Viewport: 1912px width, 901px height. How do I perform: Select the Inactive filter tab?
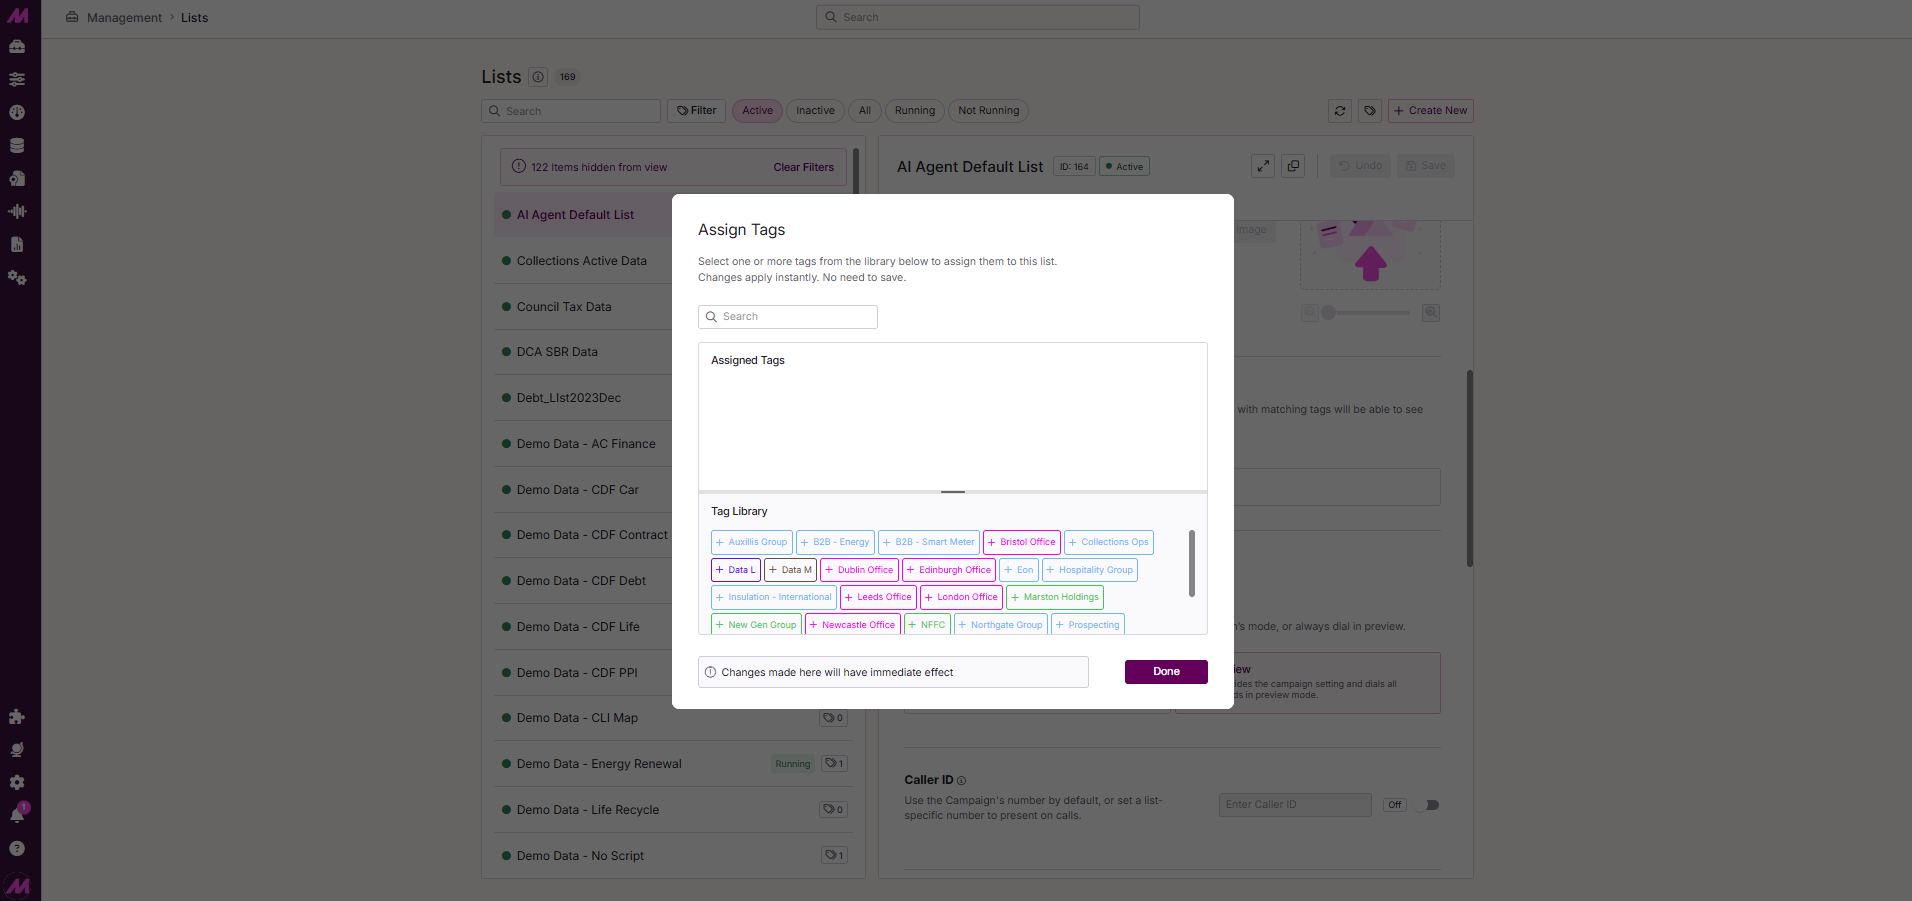pos(815,111)
